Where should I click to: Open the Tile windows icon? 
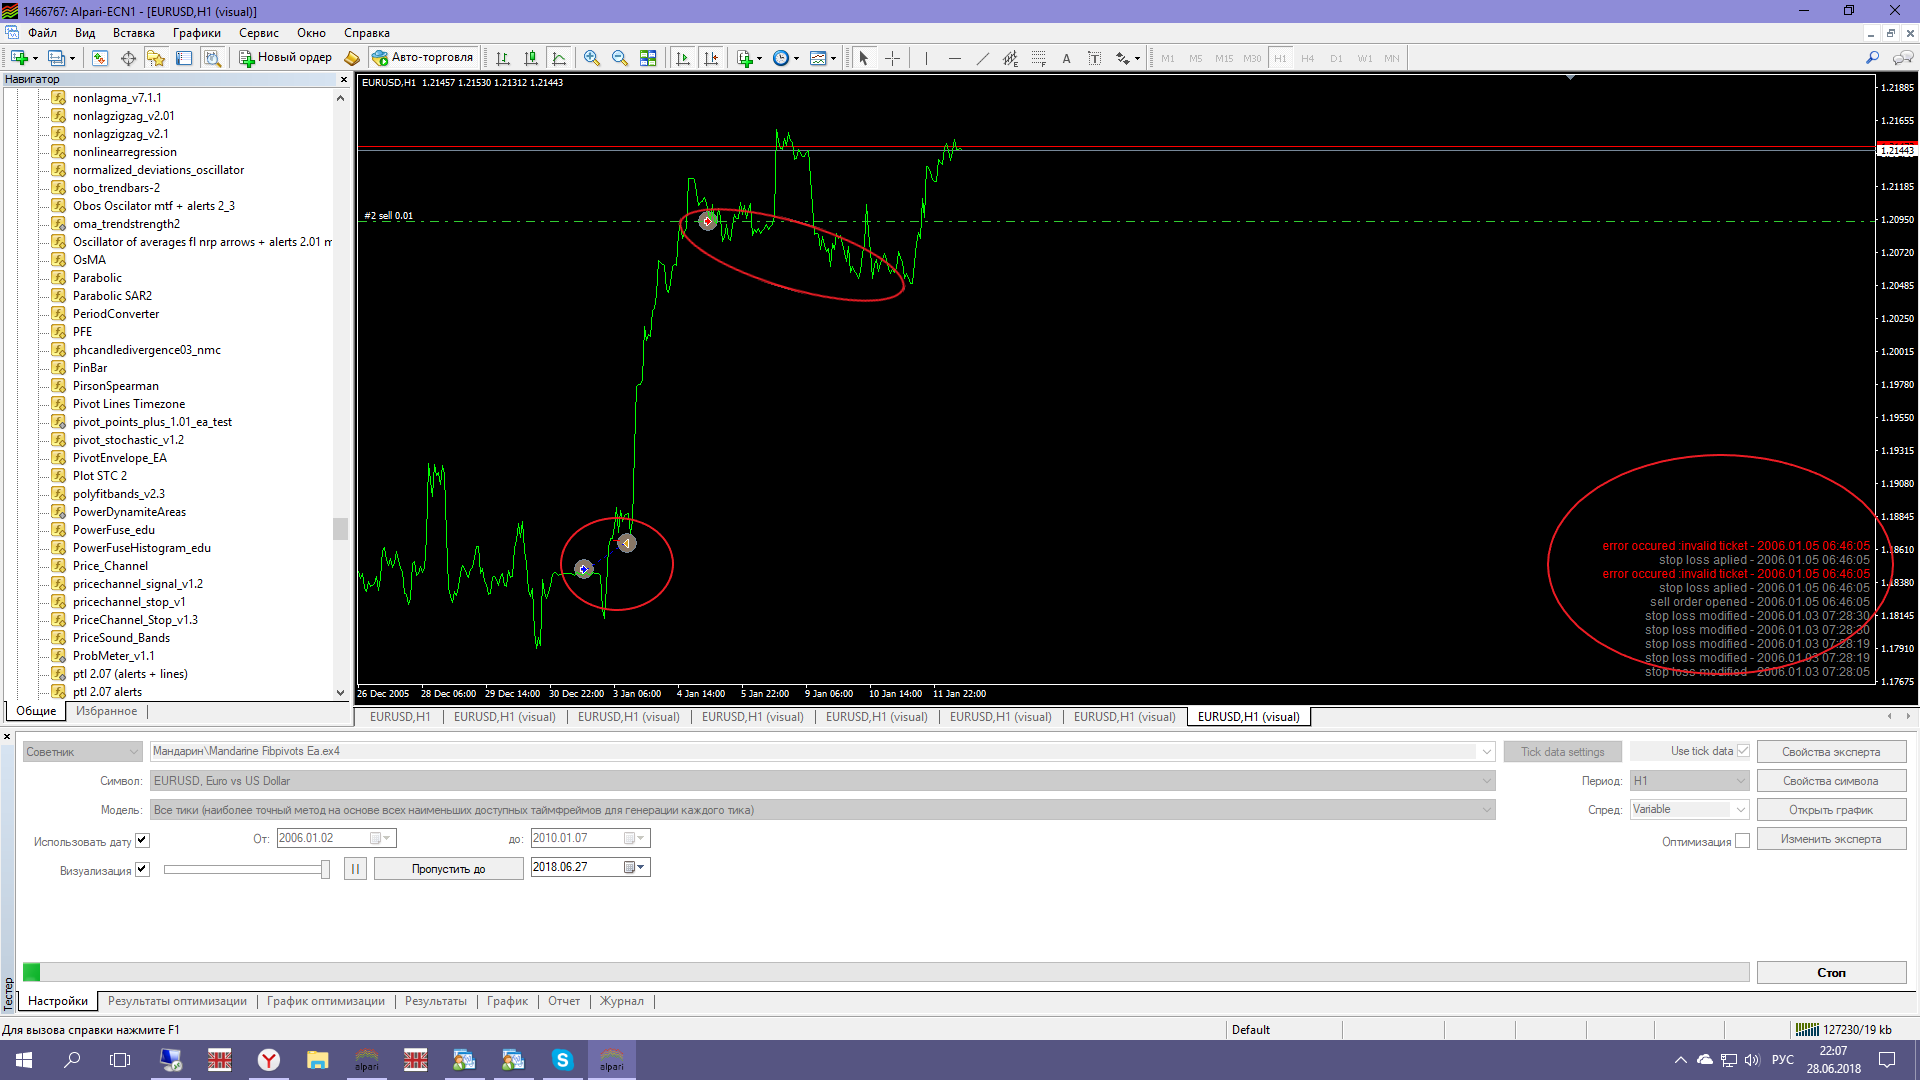click(x=648, y=58)
